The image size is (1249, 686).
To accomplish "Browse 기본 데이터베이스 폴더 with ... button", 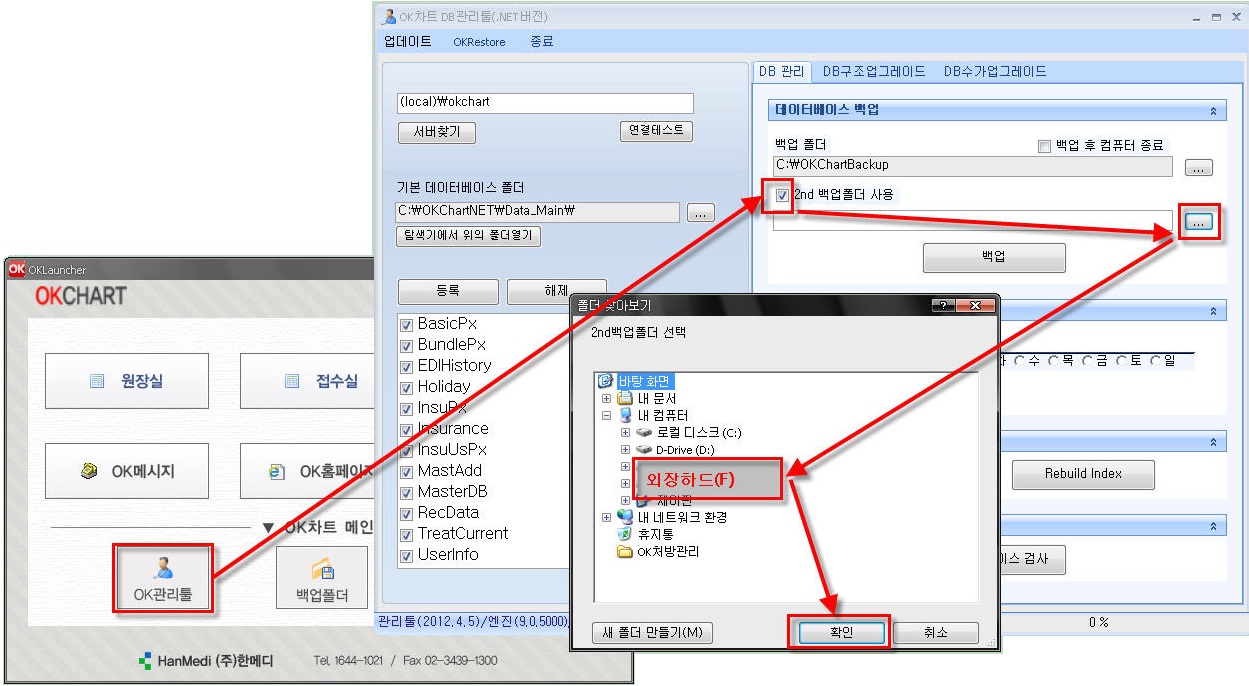I will (700, 212).
